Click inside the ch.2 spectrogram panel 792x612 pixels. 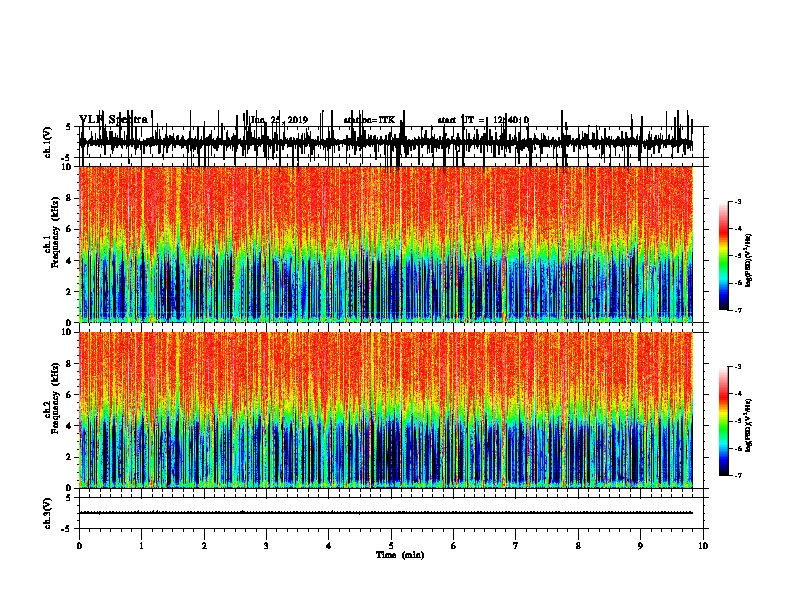coord(386,410)
